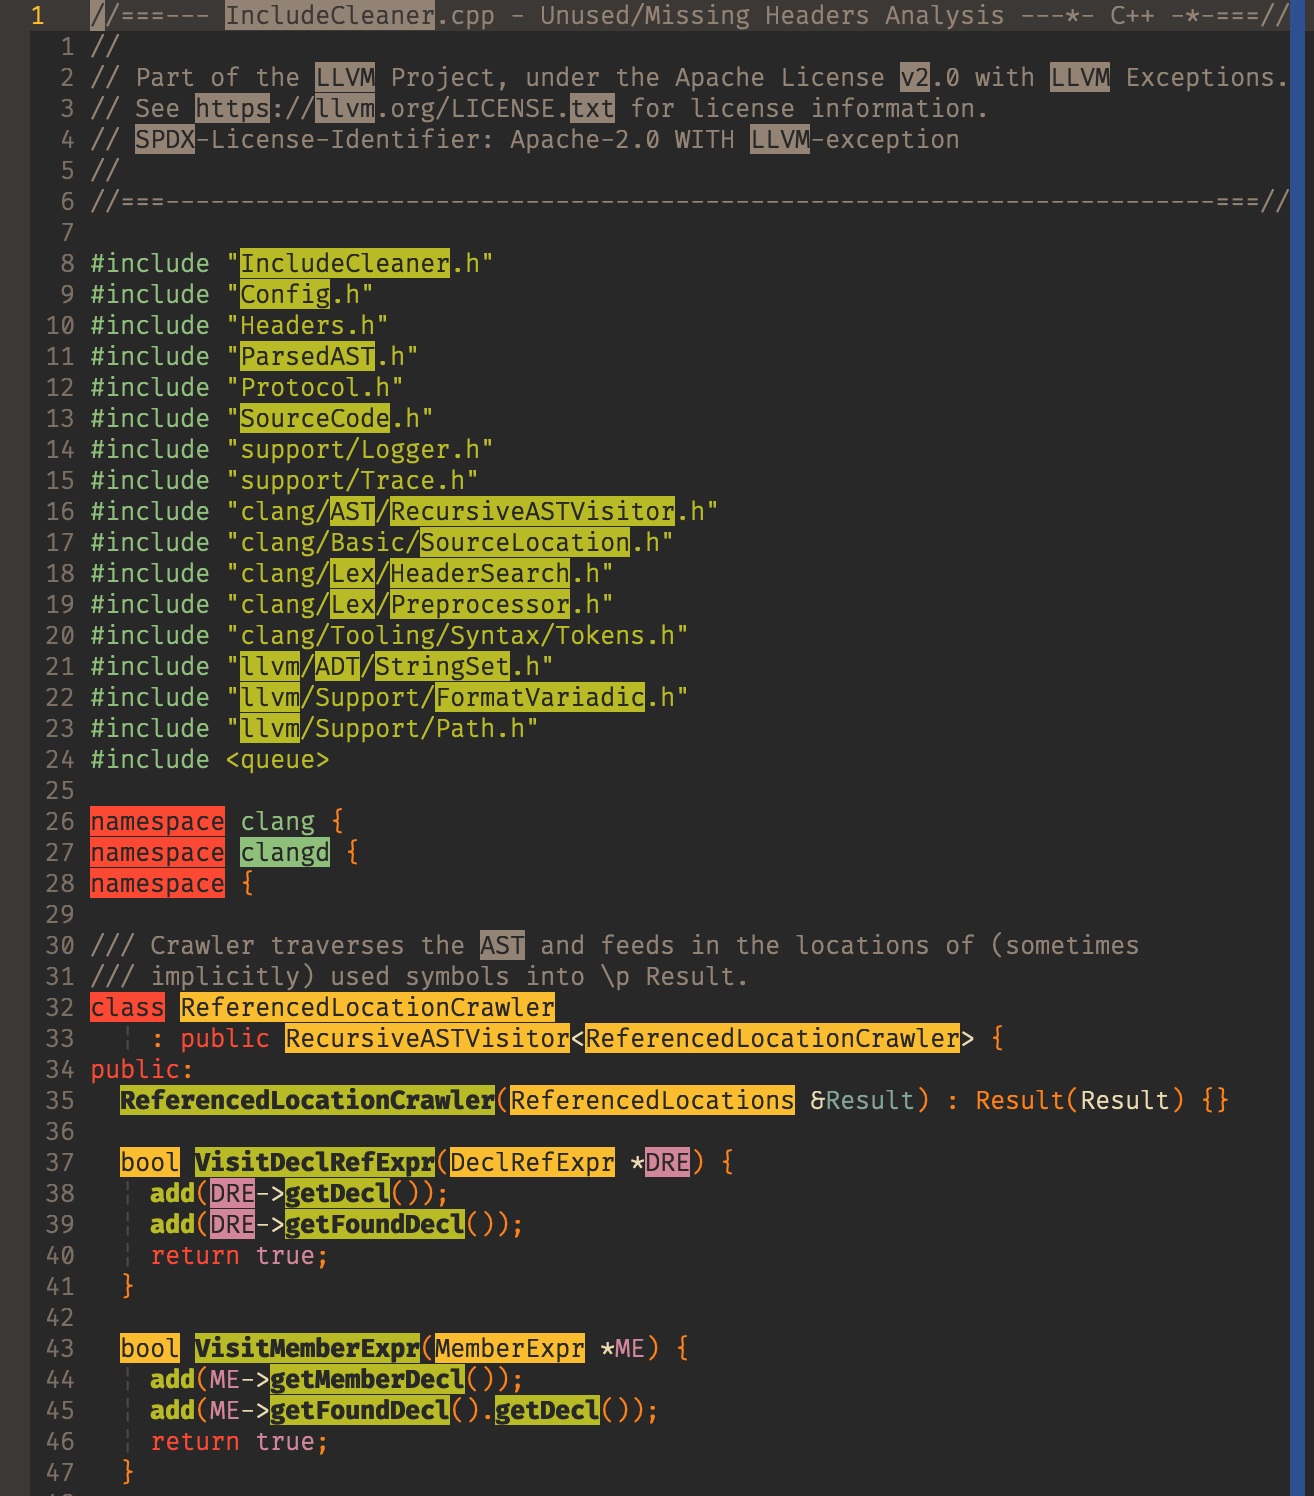
Task: Select getFoundDecl call on line 39
Action: [x=373, y=1224]
